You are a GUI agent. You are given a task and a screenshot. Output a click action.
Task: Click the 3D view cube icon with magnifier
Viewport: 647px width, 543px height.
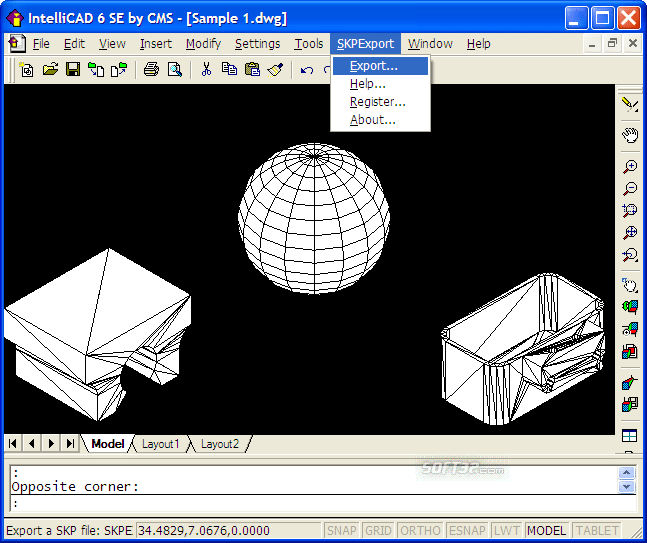click(630, 330)
